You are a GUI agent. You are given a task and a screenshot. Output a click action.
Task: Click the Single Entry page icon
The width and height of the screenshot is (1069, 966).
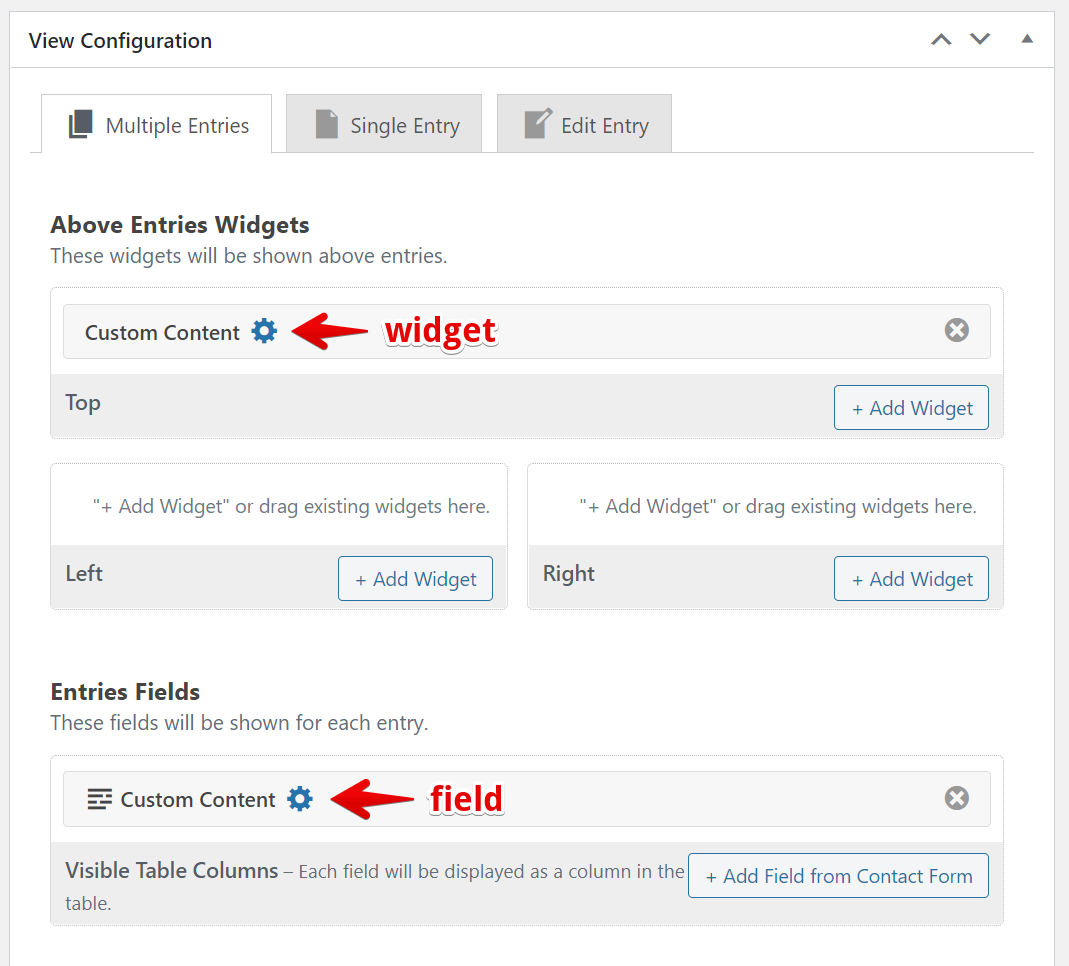(326, 125)
